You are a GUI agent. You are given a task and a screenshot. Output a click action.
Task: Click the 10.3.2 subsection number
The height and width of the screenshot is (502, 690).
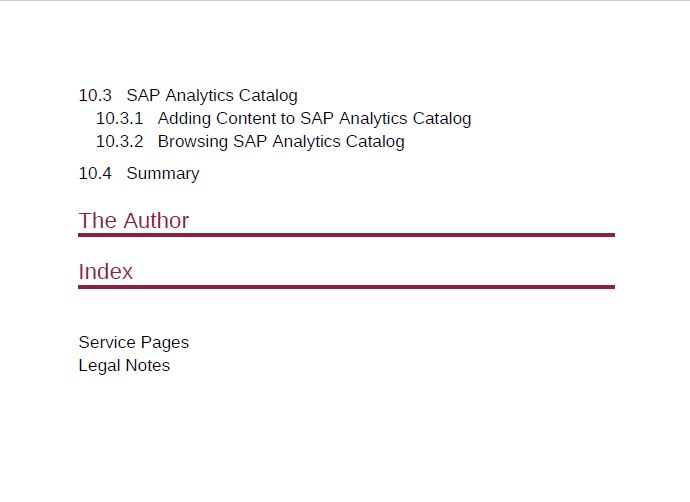(x=120, y=142)
